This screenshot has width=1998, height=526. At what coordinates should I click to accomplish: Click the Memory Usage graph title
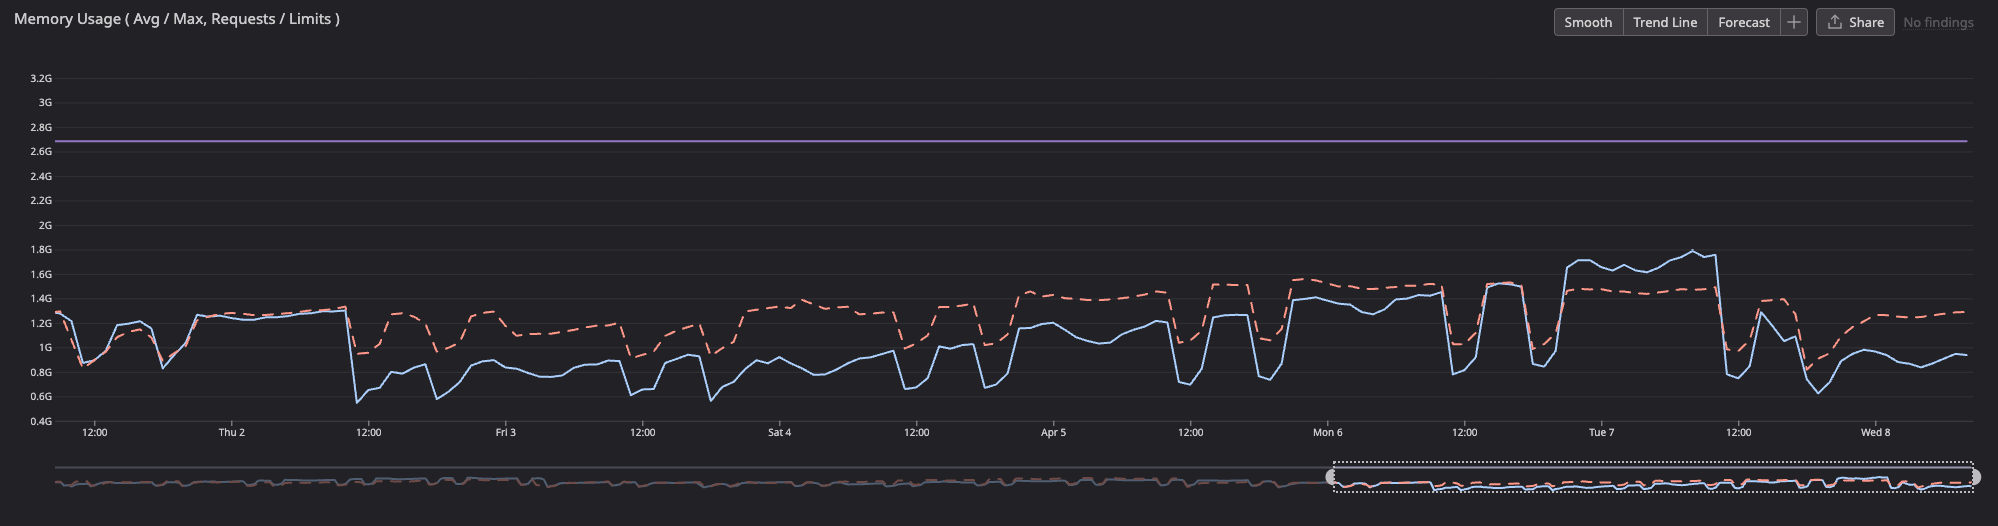click(177, 19)
